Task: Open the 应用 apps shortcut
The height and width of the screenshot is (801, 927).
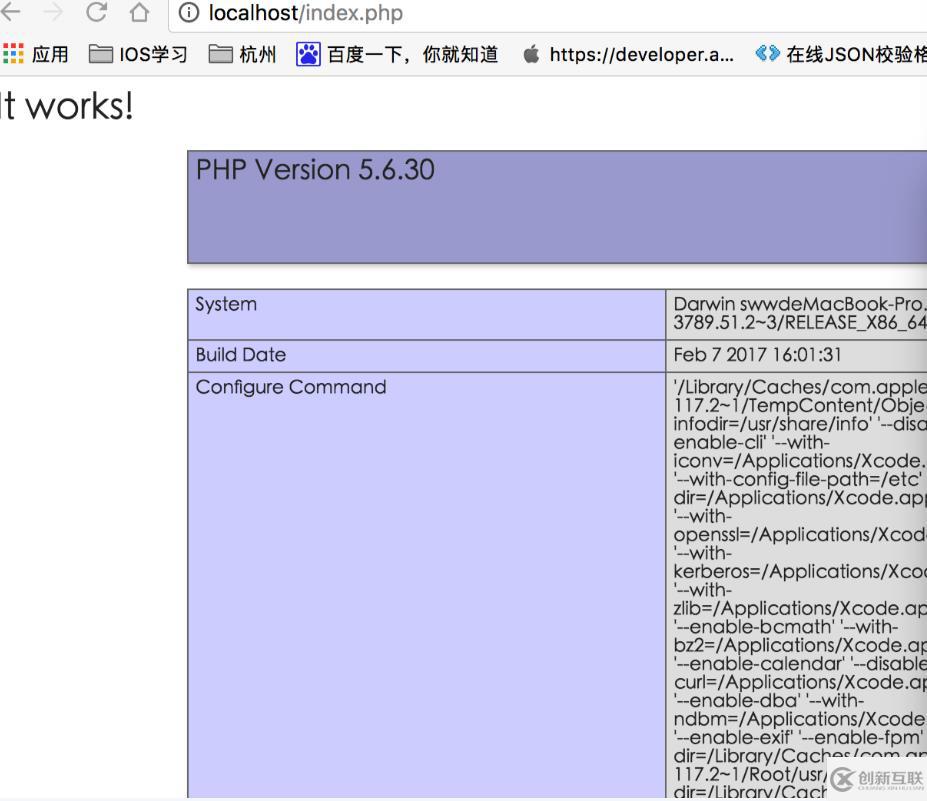Action: click(x=35, y=54)
